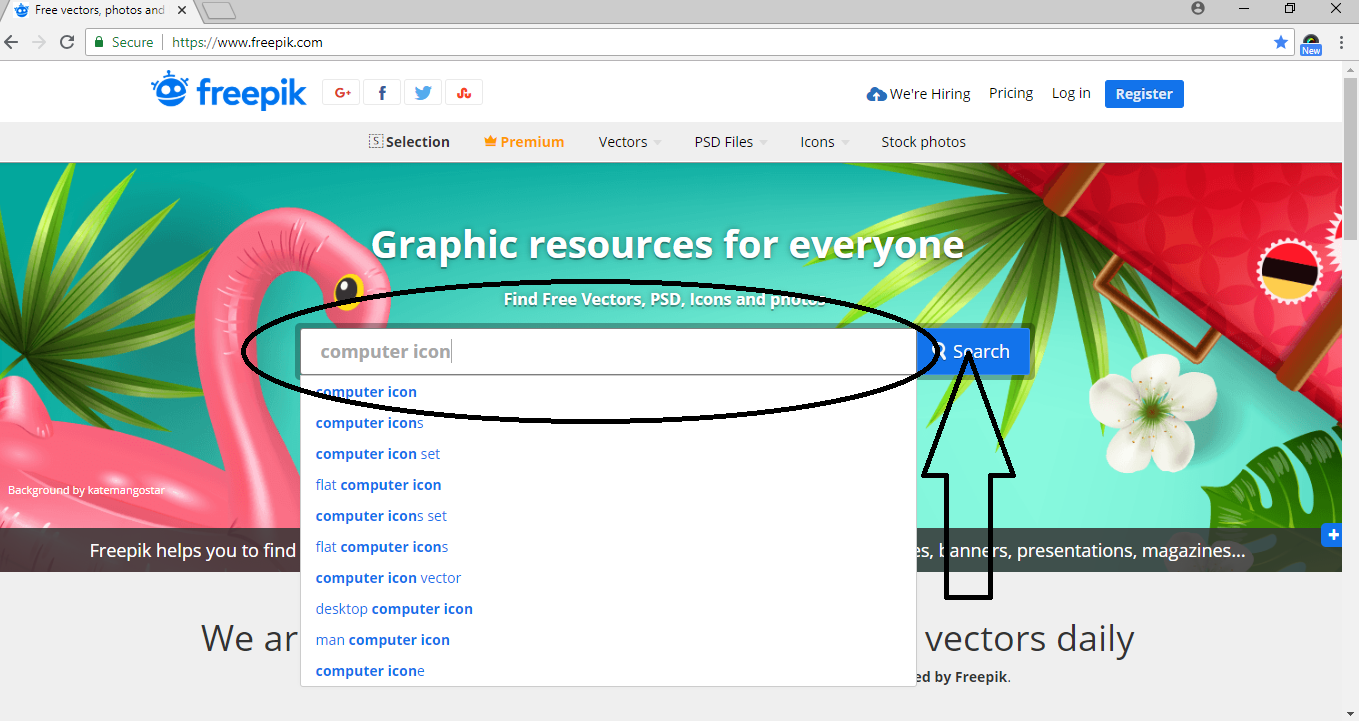This screenshot has width=1359, height=721.
Task: Expand the Vectors dropdown menu
Action: pyautogui.click(x=630, y=142)
